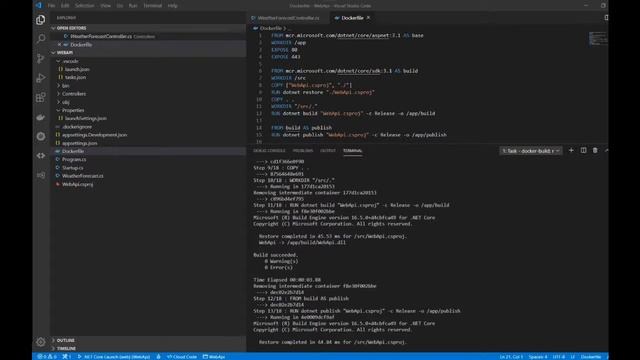The width and height of the screenshot is (640, 360).
Task: Open the Source Control view
Action: click(40, 58)
